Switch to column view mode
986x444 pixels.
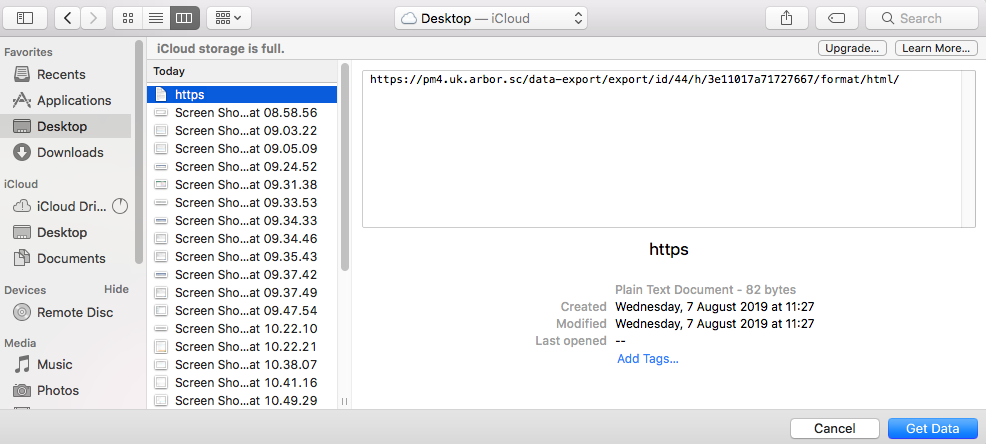pyautogui.click(x=183, y=18)
